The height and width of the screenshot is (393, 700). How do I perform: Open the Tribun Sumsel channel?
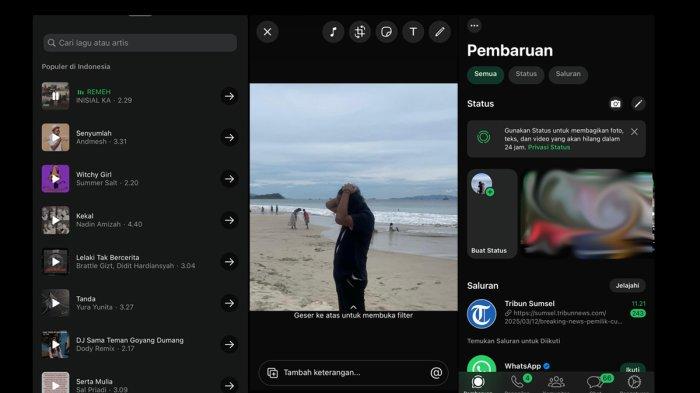pyautogui.click(x=556, y=313)
